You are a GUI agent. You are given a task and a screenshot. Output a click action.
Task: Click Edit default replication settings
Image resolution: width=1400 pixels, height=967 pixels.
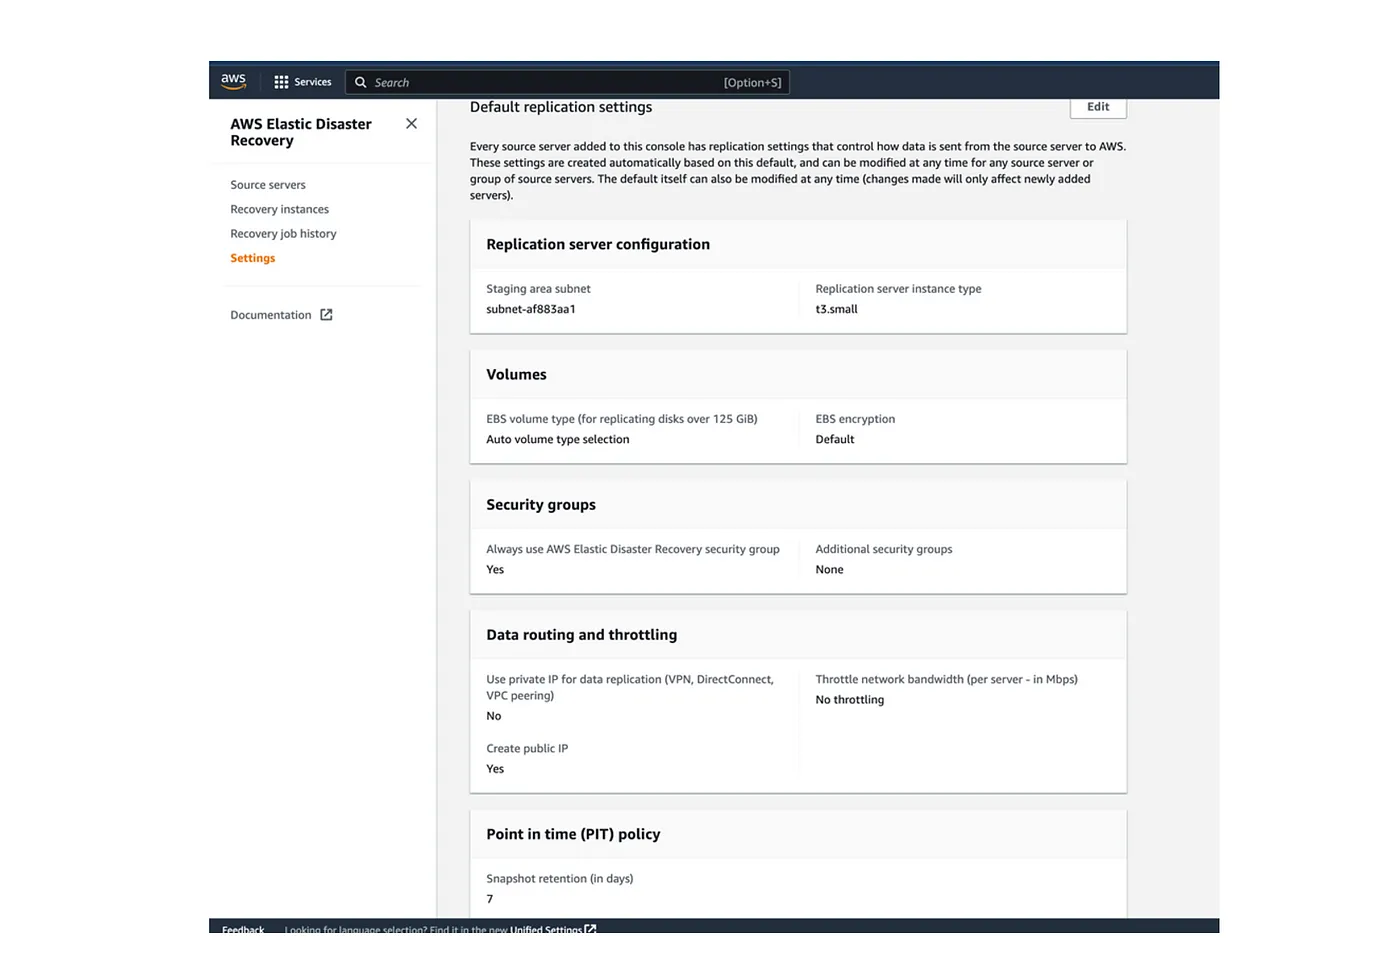coord(1098,107)
